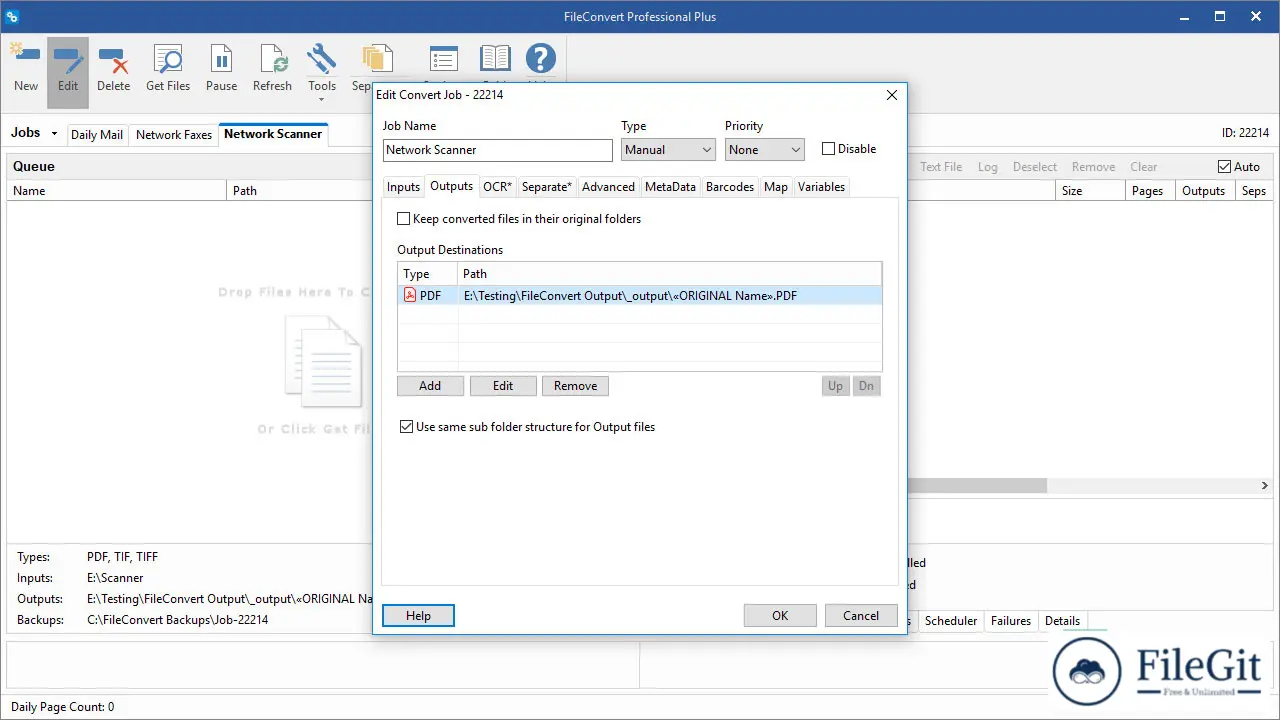Click the Add output destination button

pyautogui.click(x=430, y=386)
